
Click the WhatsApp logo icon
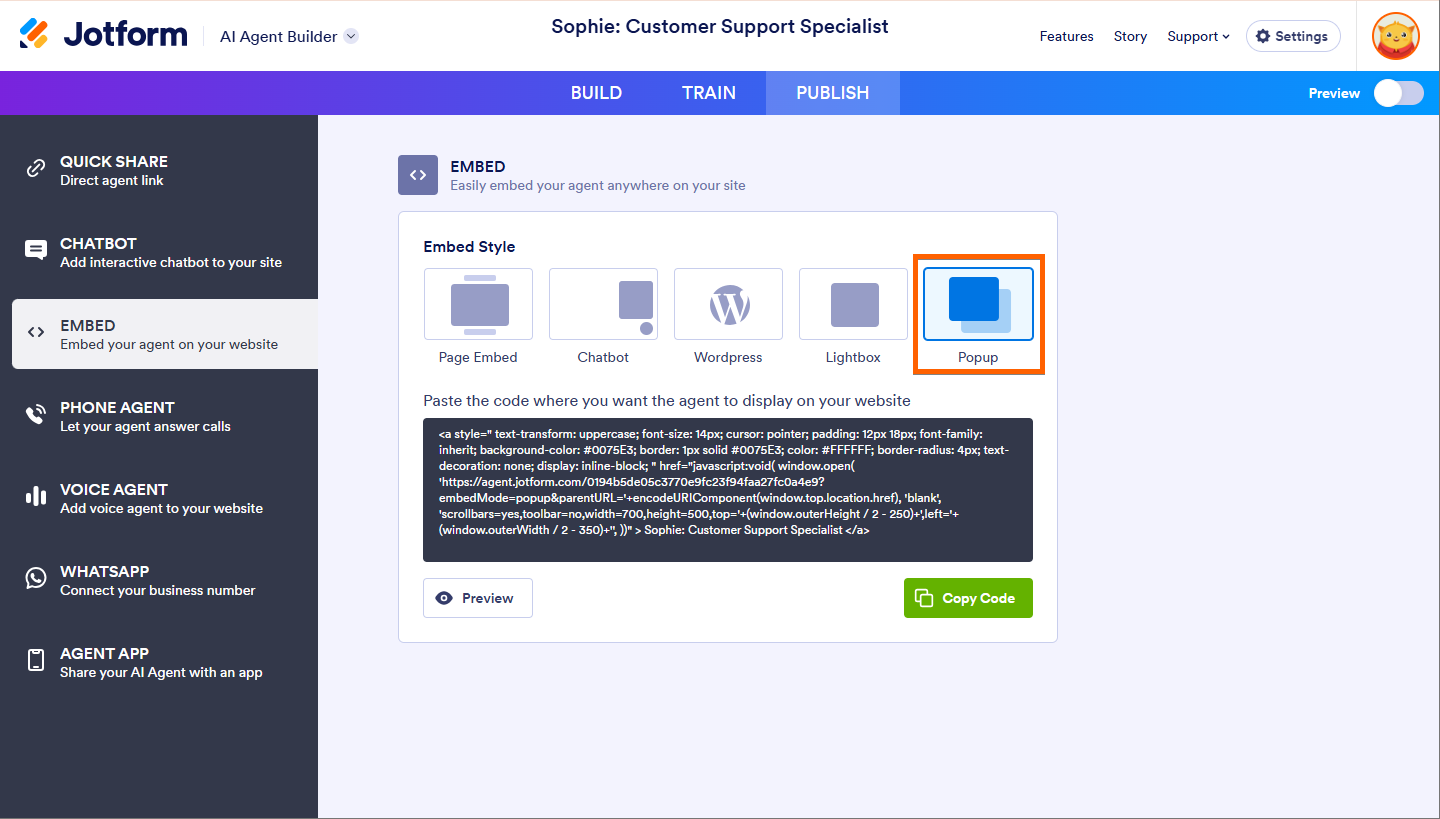36,578
